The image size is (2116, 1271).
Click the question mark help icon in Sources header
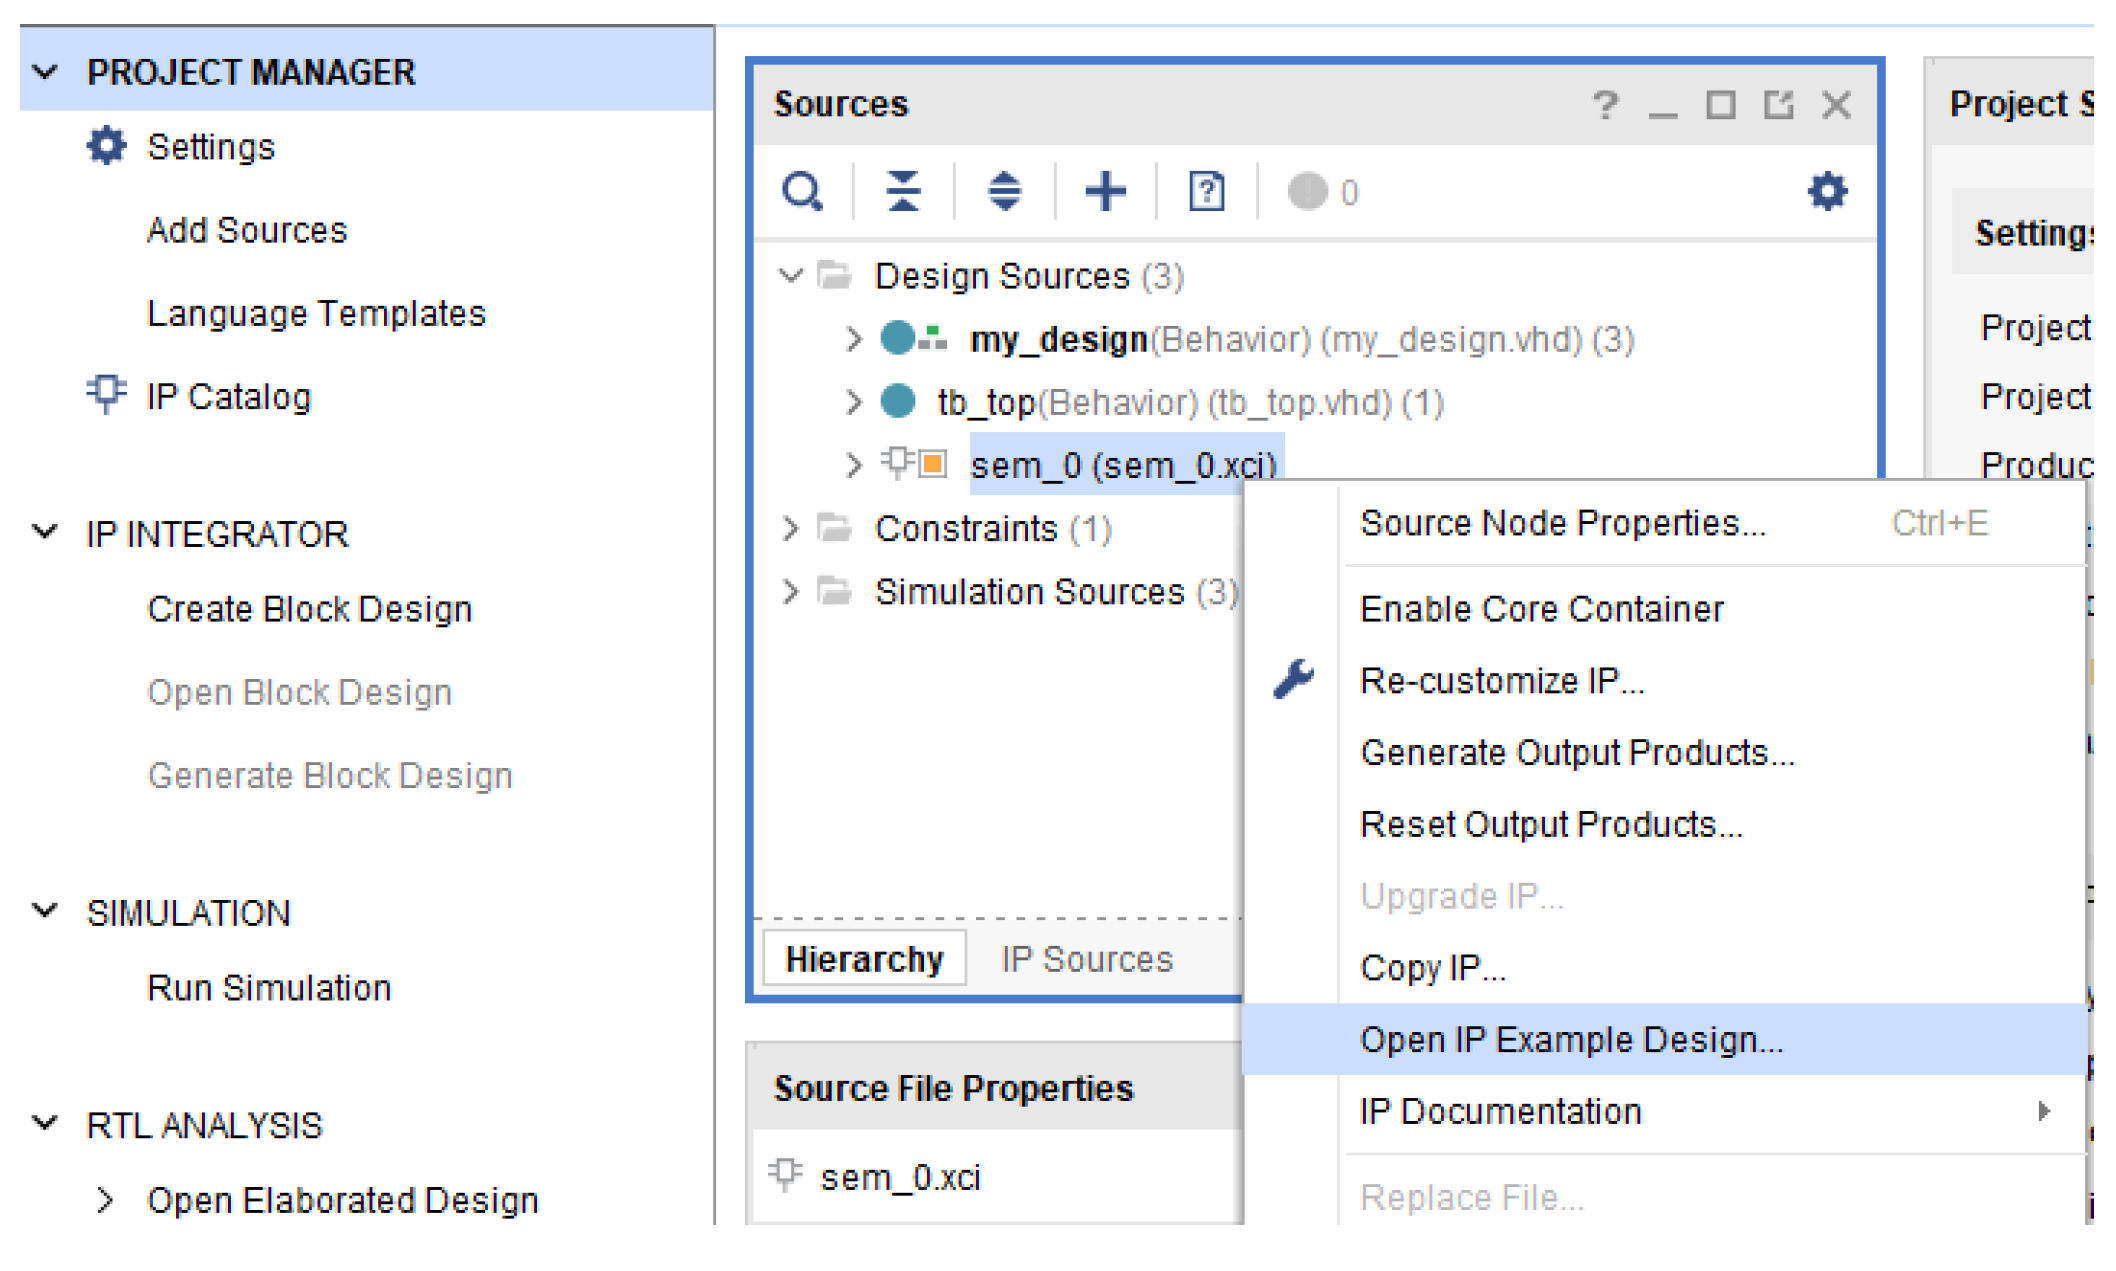click(x=1605, y=104)
